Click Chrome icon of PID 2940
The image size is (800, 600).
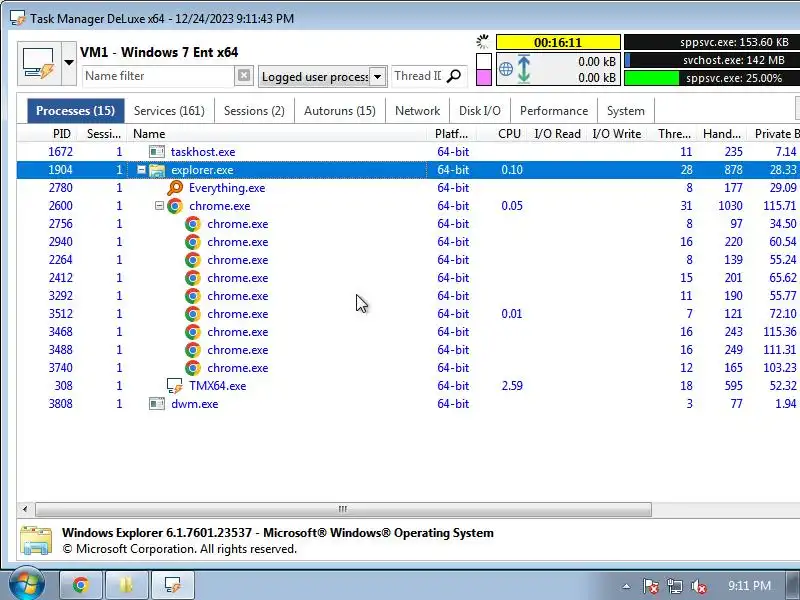click(x=192, y=242)
